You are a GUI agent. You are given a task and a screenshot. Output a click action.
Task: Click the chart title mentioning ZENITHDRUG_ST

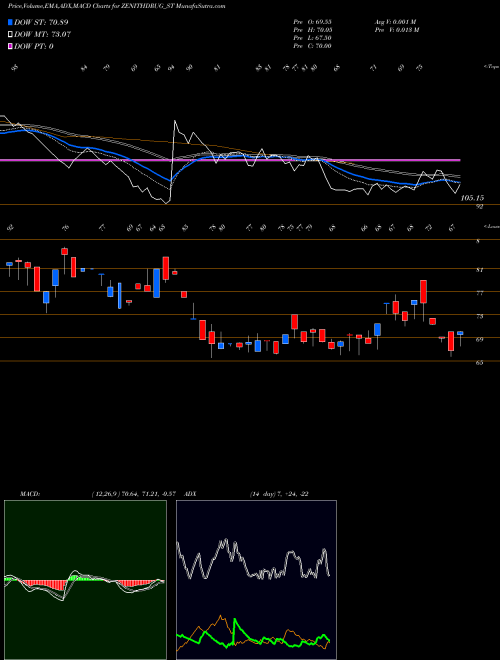click(x=117, y=6)
